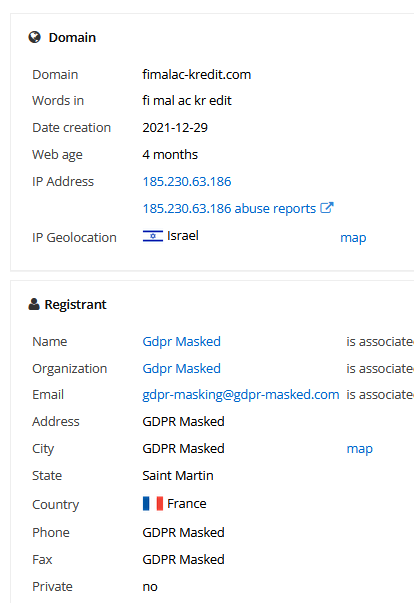Image resolution: width=414 pixels, height=603 pixels.
Task: Follow the Gdpr Masked link in Name row
Action: [181, 341]
